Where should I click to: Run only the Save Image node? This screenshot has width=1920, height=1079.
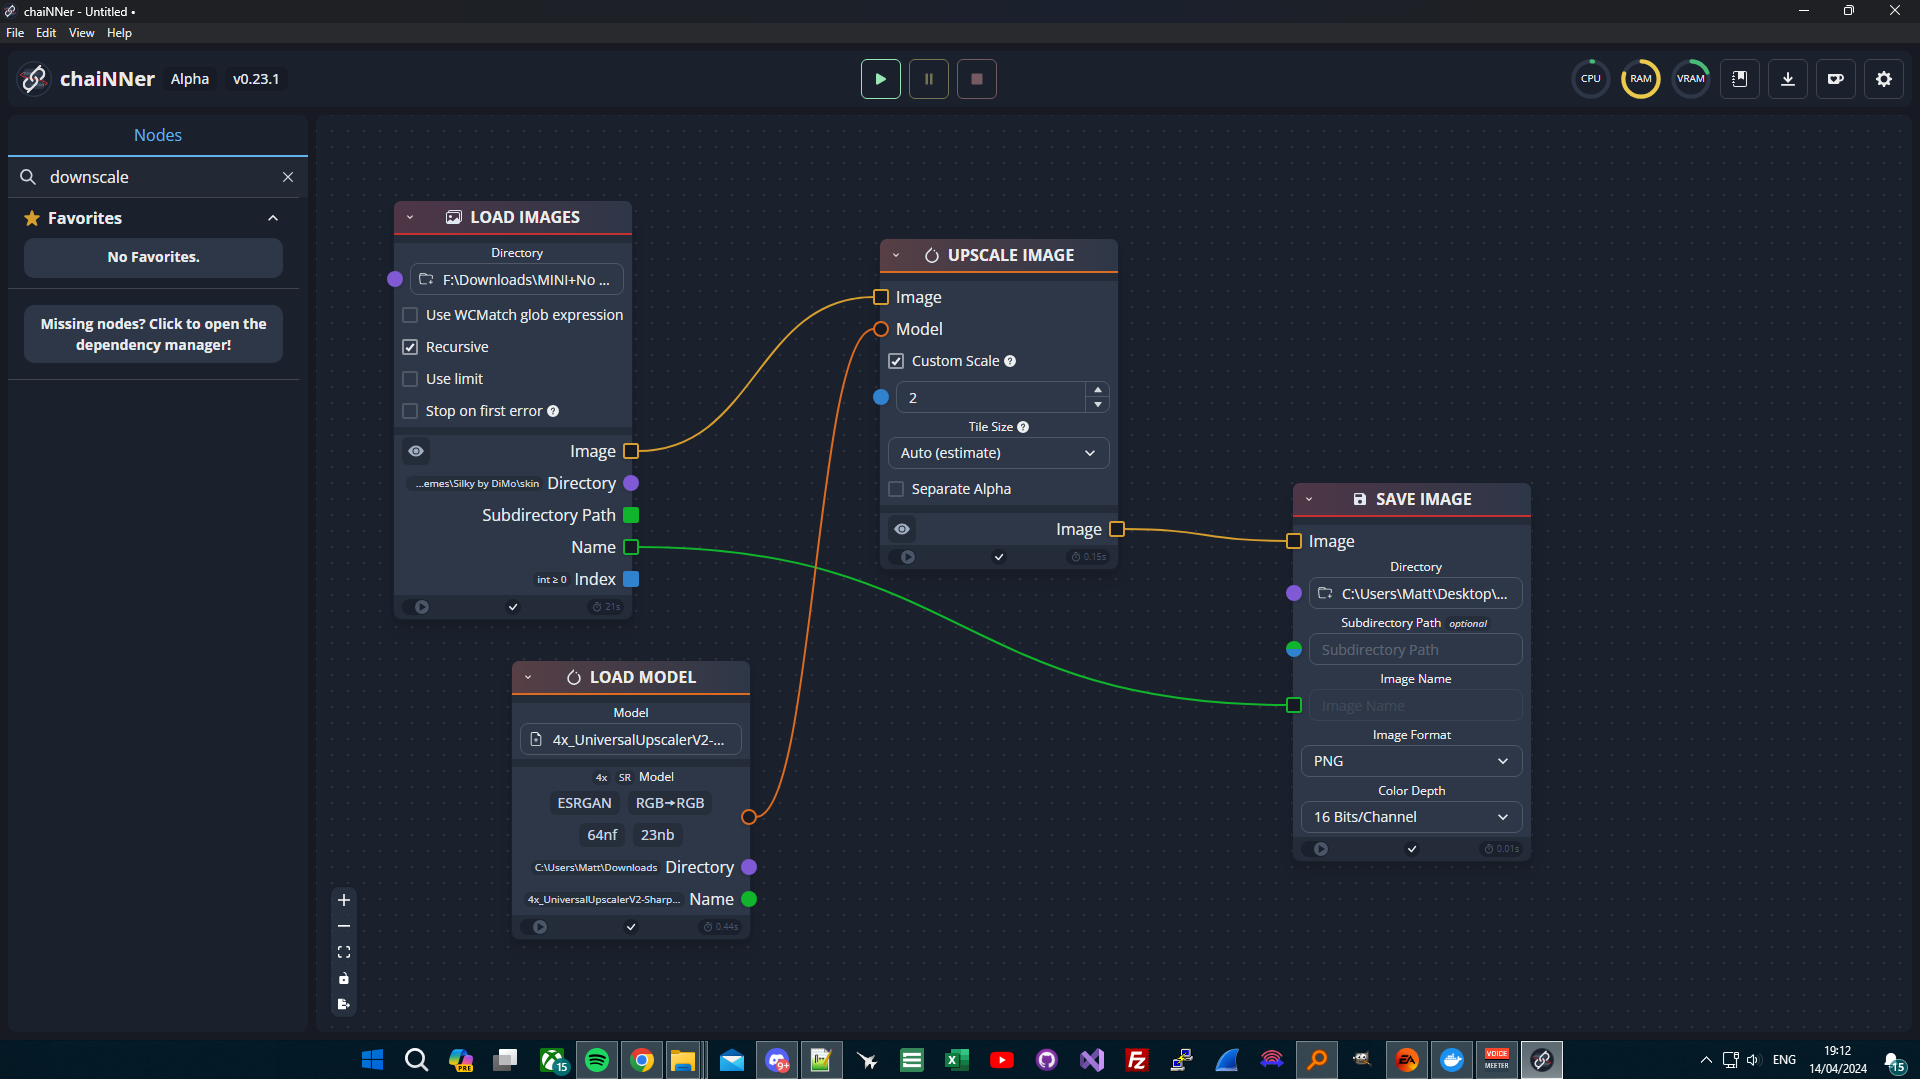pos(1321,849)
